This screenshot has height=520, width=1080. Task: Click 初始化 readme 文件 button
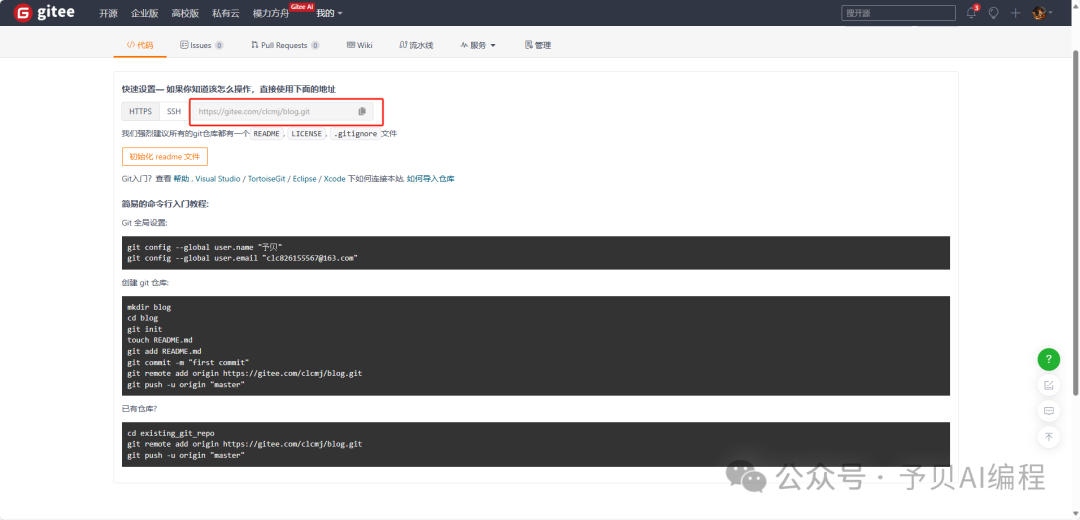[165, 156]
